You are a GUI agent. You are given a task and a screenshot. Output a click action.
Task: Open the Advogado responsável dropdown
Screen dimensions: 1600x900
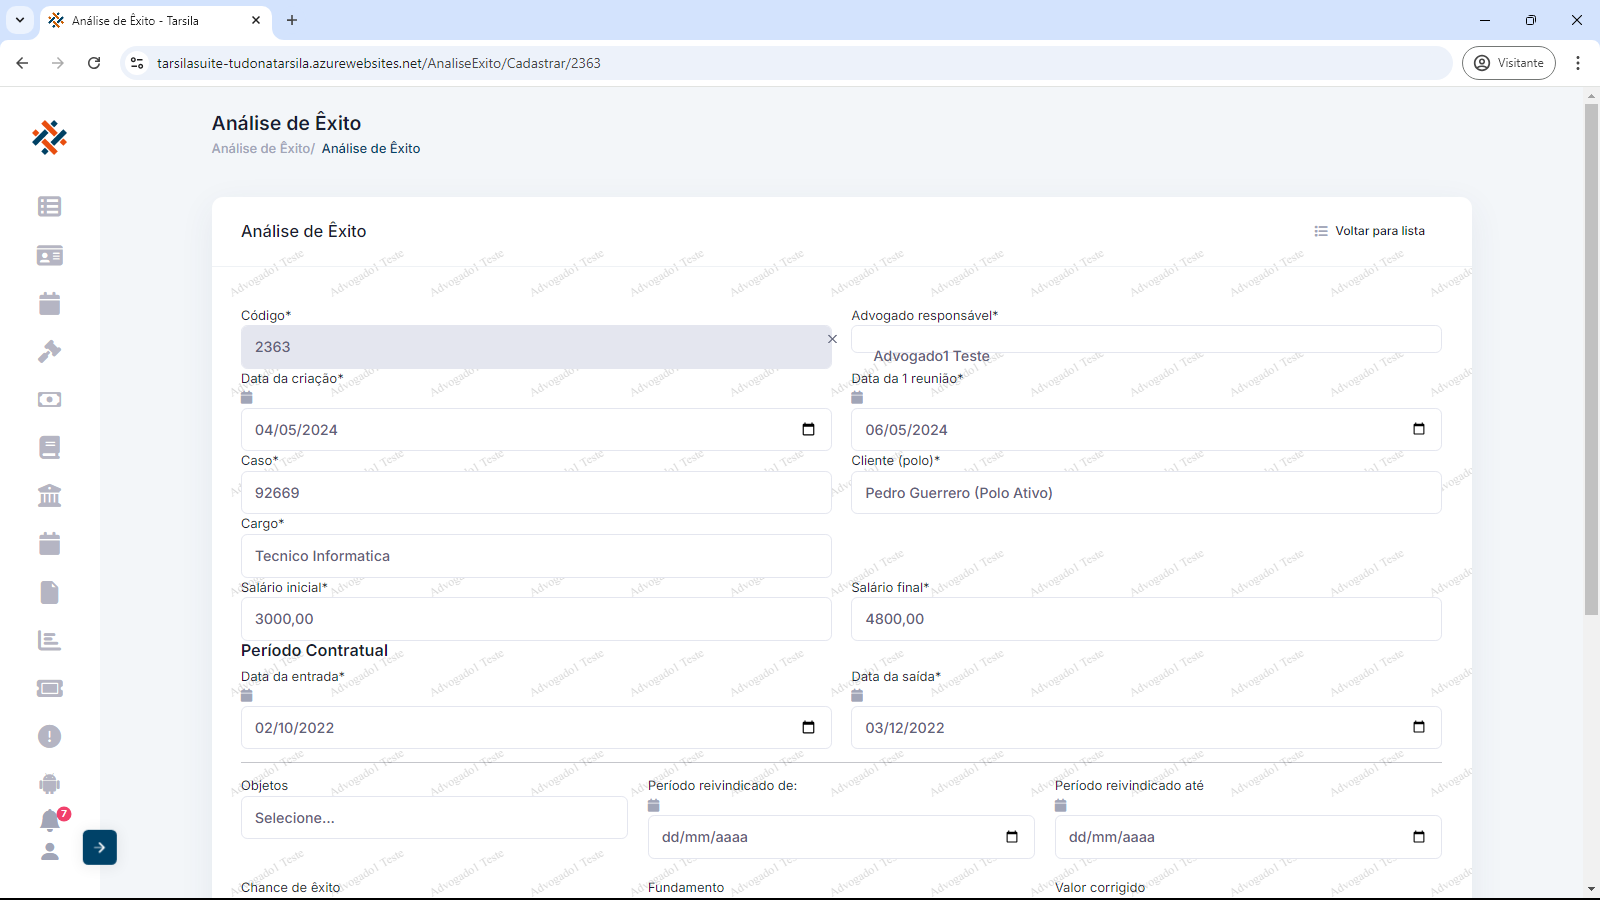click(x=1145, y=340)
